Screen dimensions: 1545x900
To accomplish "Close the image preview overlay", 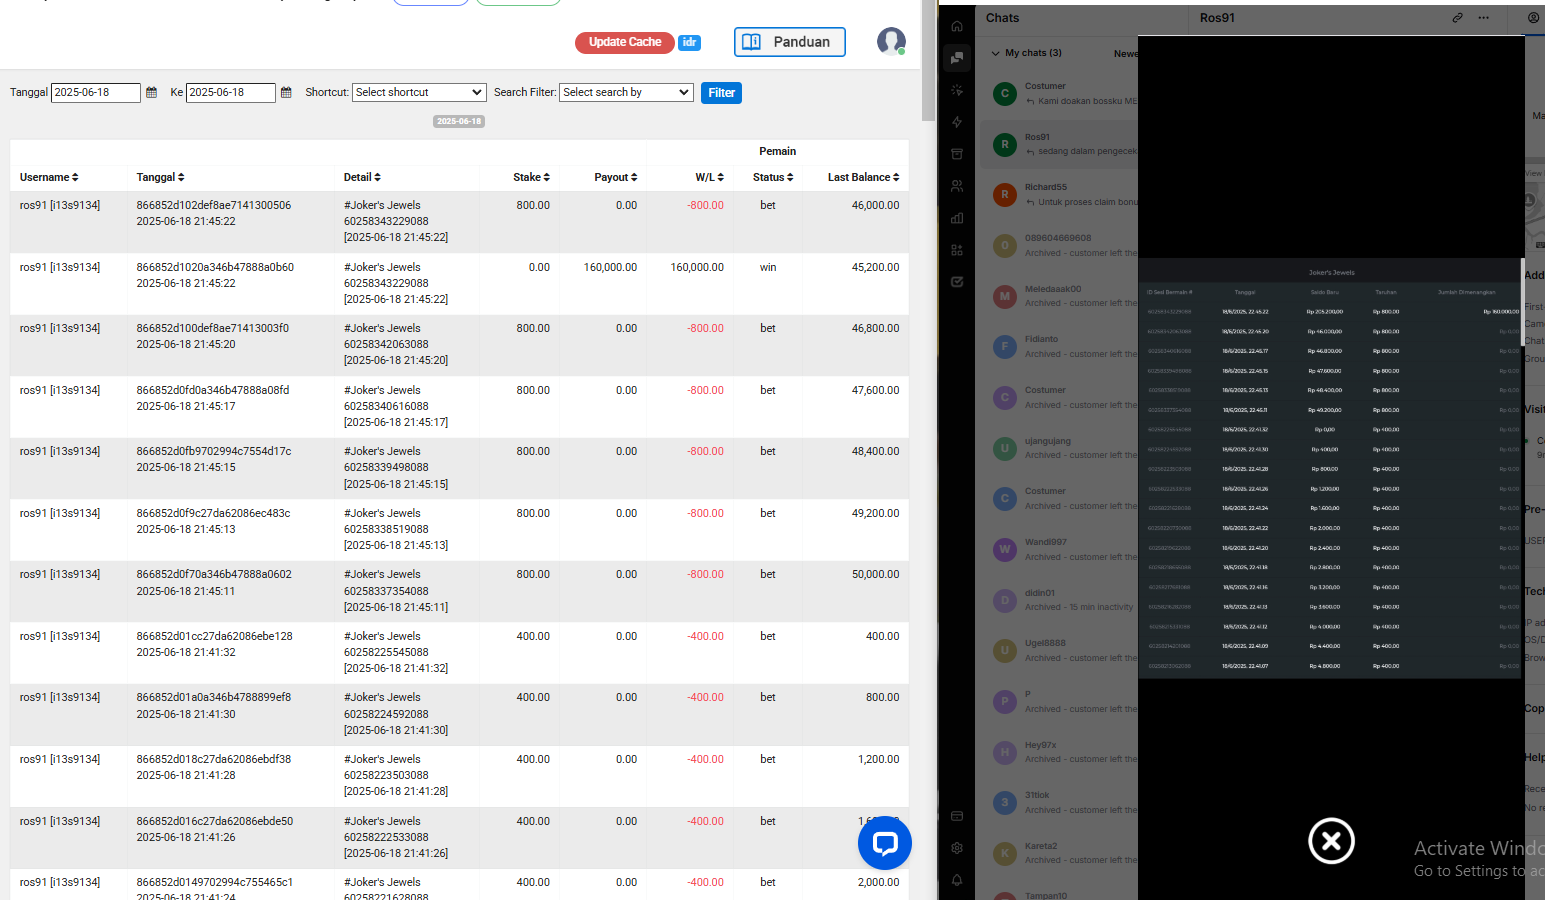I will pyautogui.click(x=1331, y=841).
